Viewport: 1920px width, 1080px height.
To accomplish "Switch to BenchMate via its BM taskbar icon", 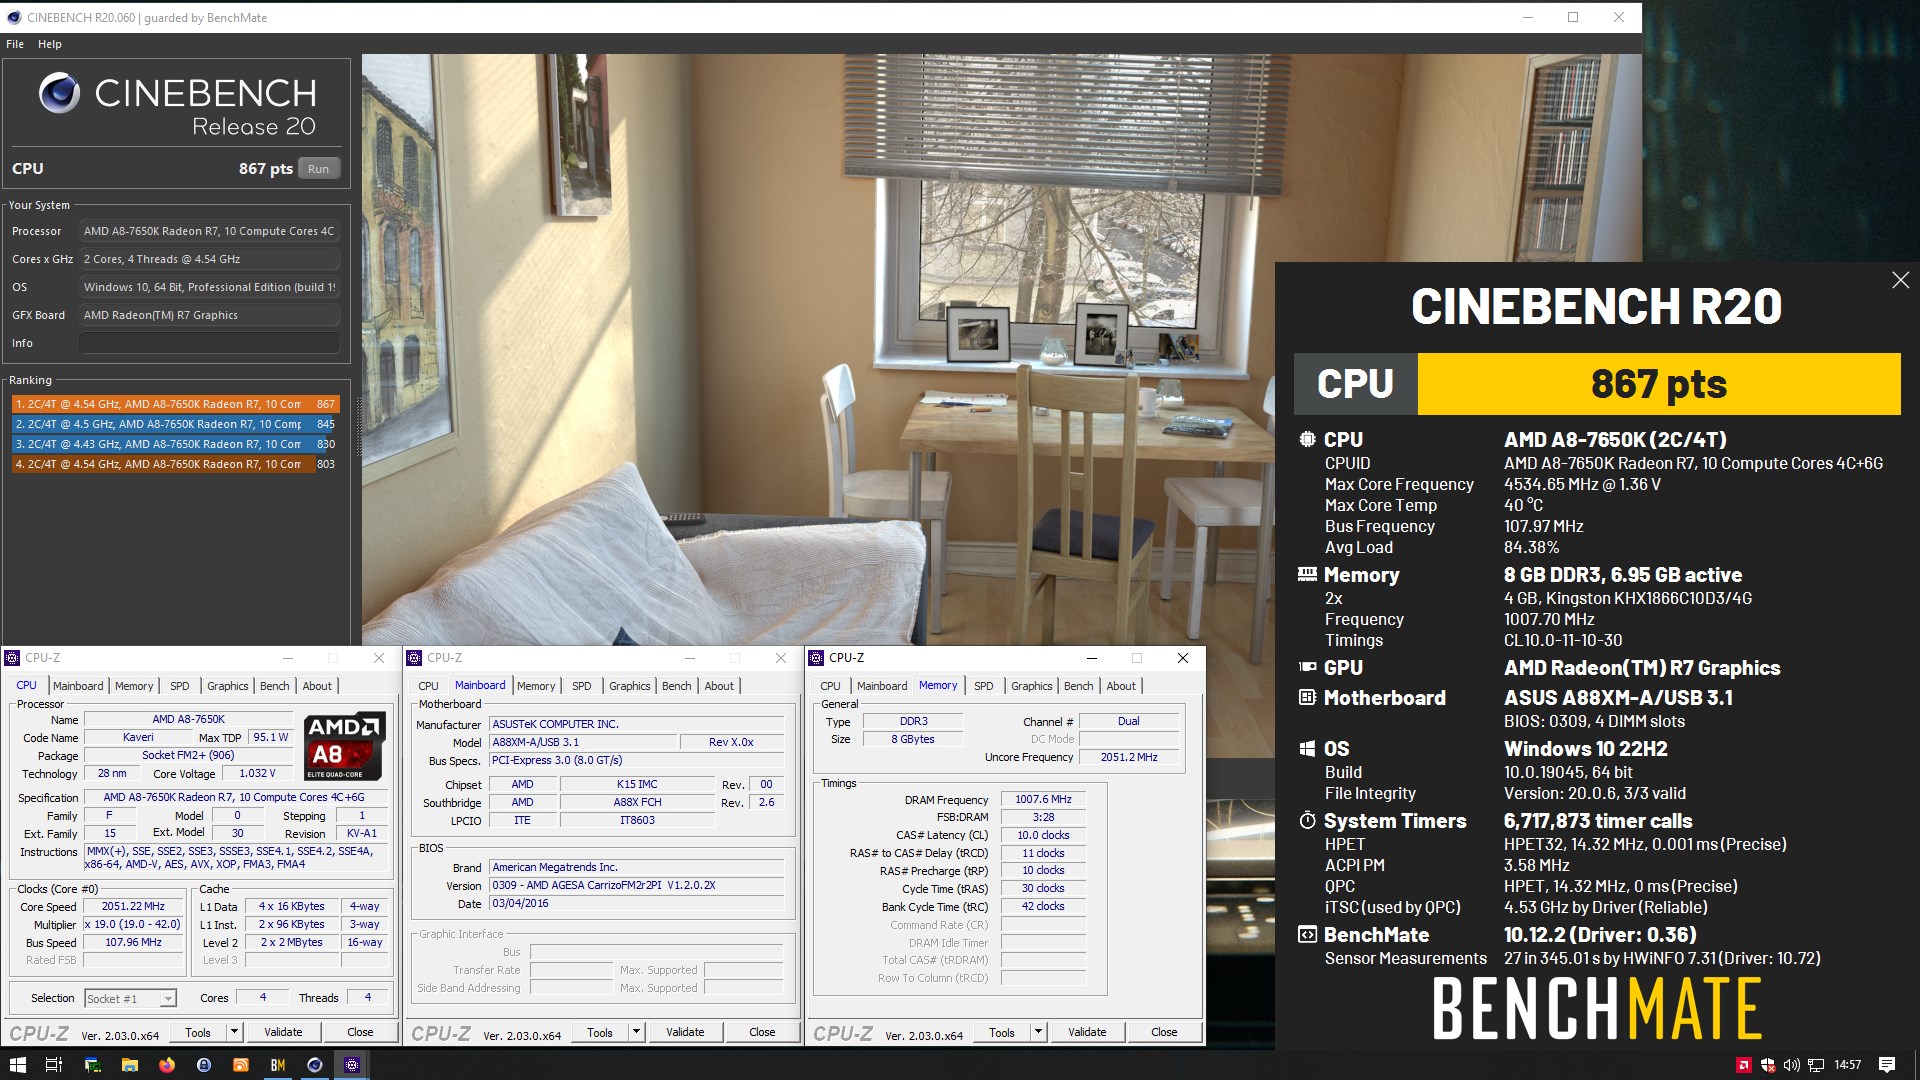I will coord(278,1065).
